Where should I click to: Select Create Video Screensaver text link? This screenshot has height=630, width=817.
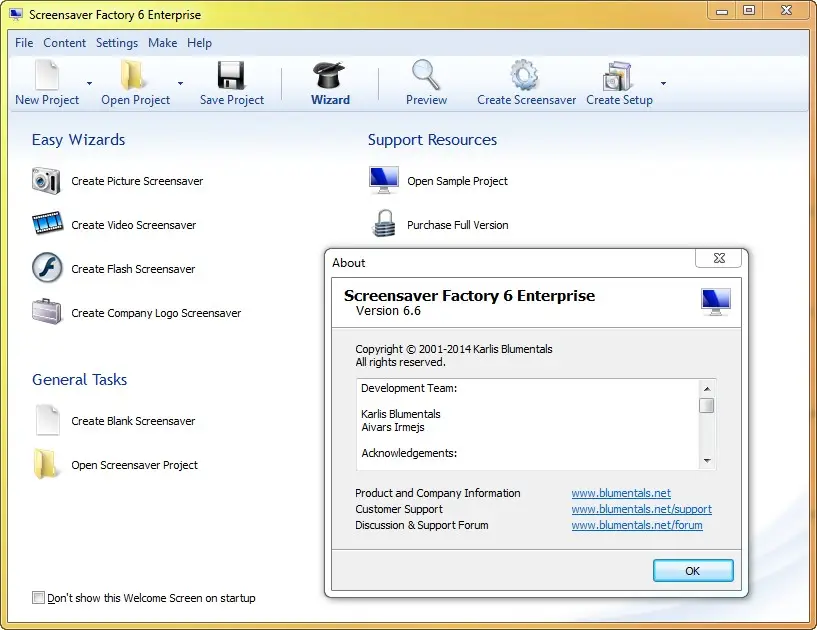[x=133, y=225]
